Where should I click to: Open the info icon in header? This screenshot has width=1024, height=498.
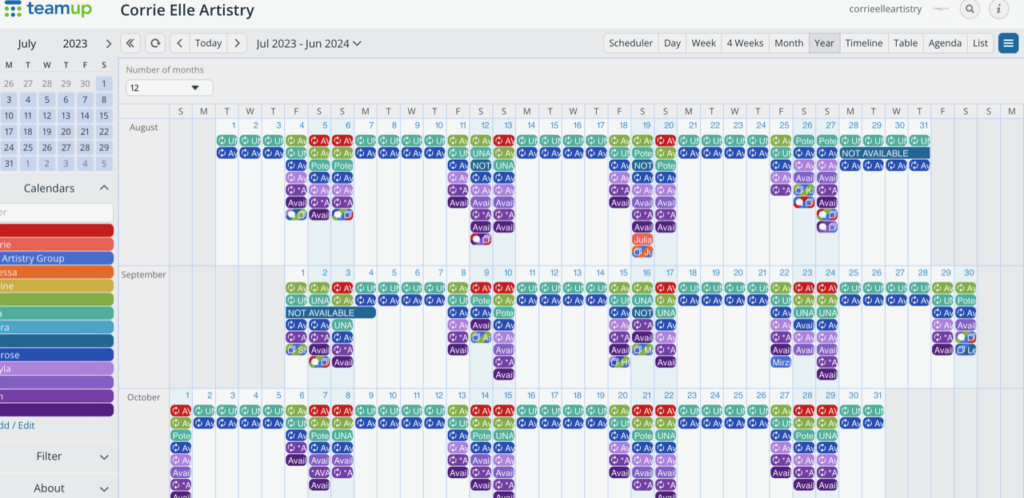click(998, 9)
